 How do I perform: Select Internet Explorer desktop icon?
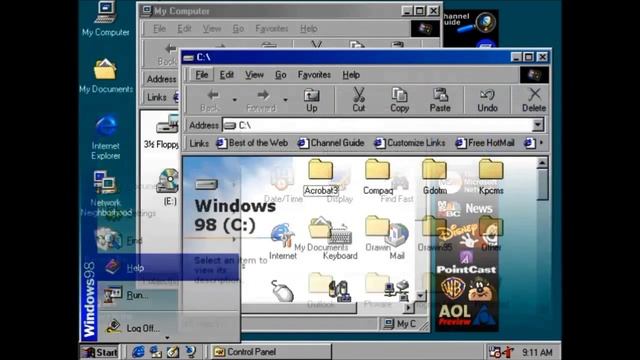(x=106, y=138)
